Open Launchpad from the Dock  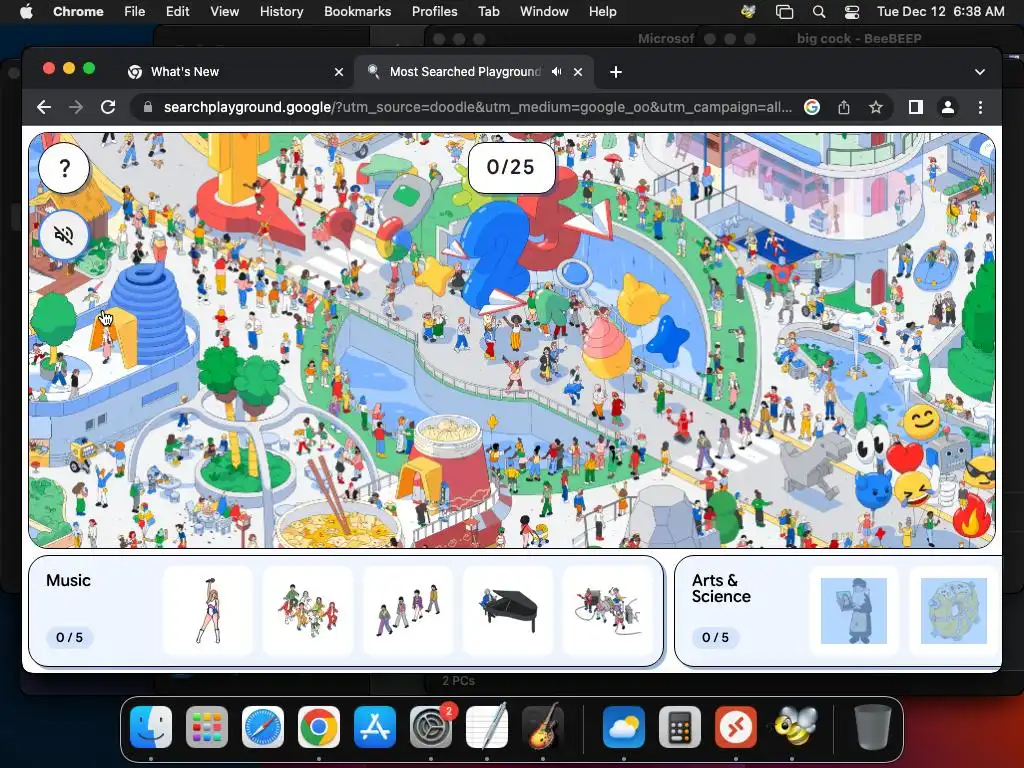[207, 727]
